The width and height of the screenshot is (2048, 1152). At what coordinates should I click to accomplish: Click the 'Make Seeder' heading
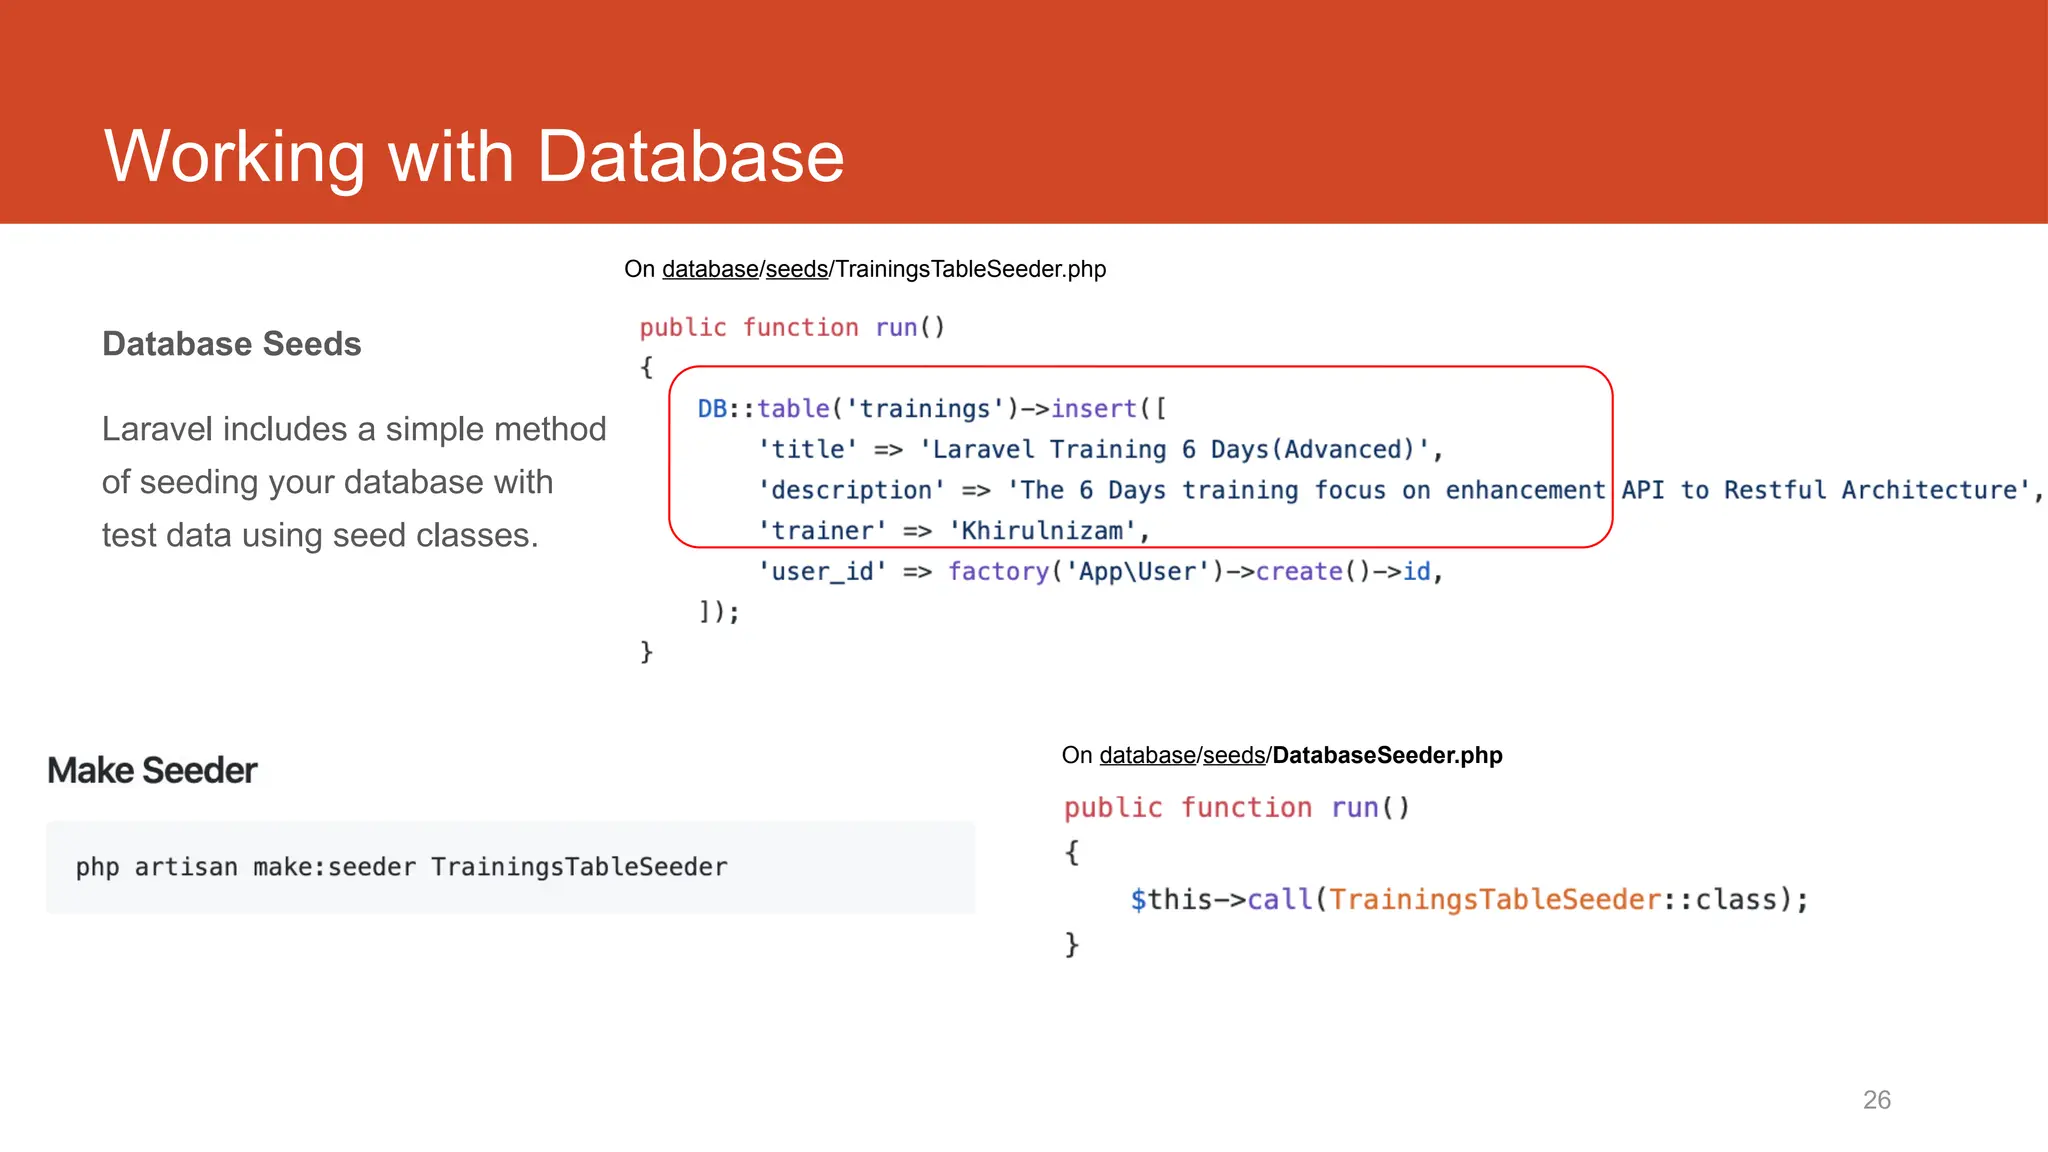(152, 770)
